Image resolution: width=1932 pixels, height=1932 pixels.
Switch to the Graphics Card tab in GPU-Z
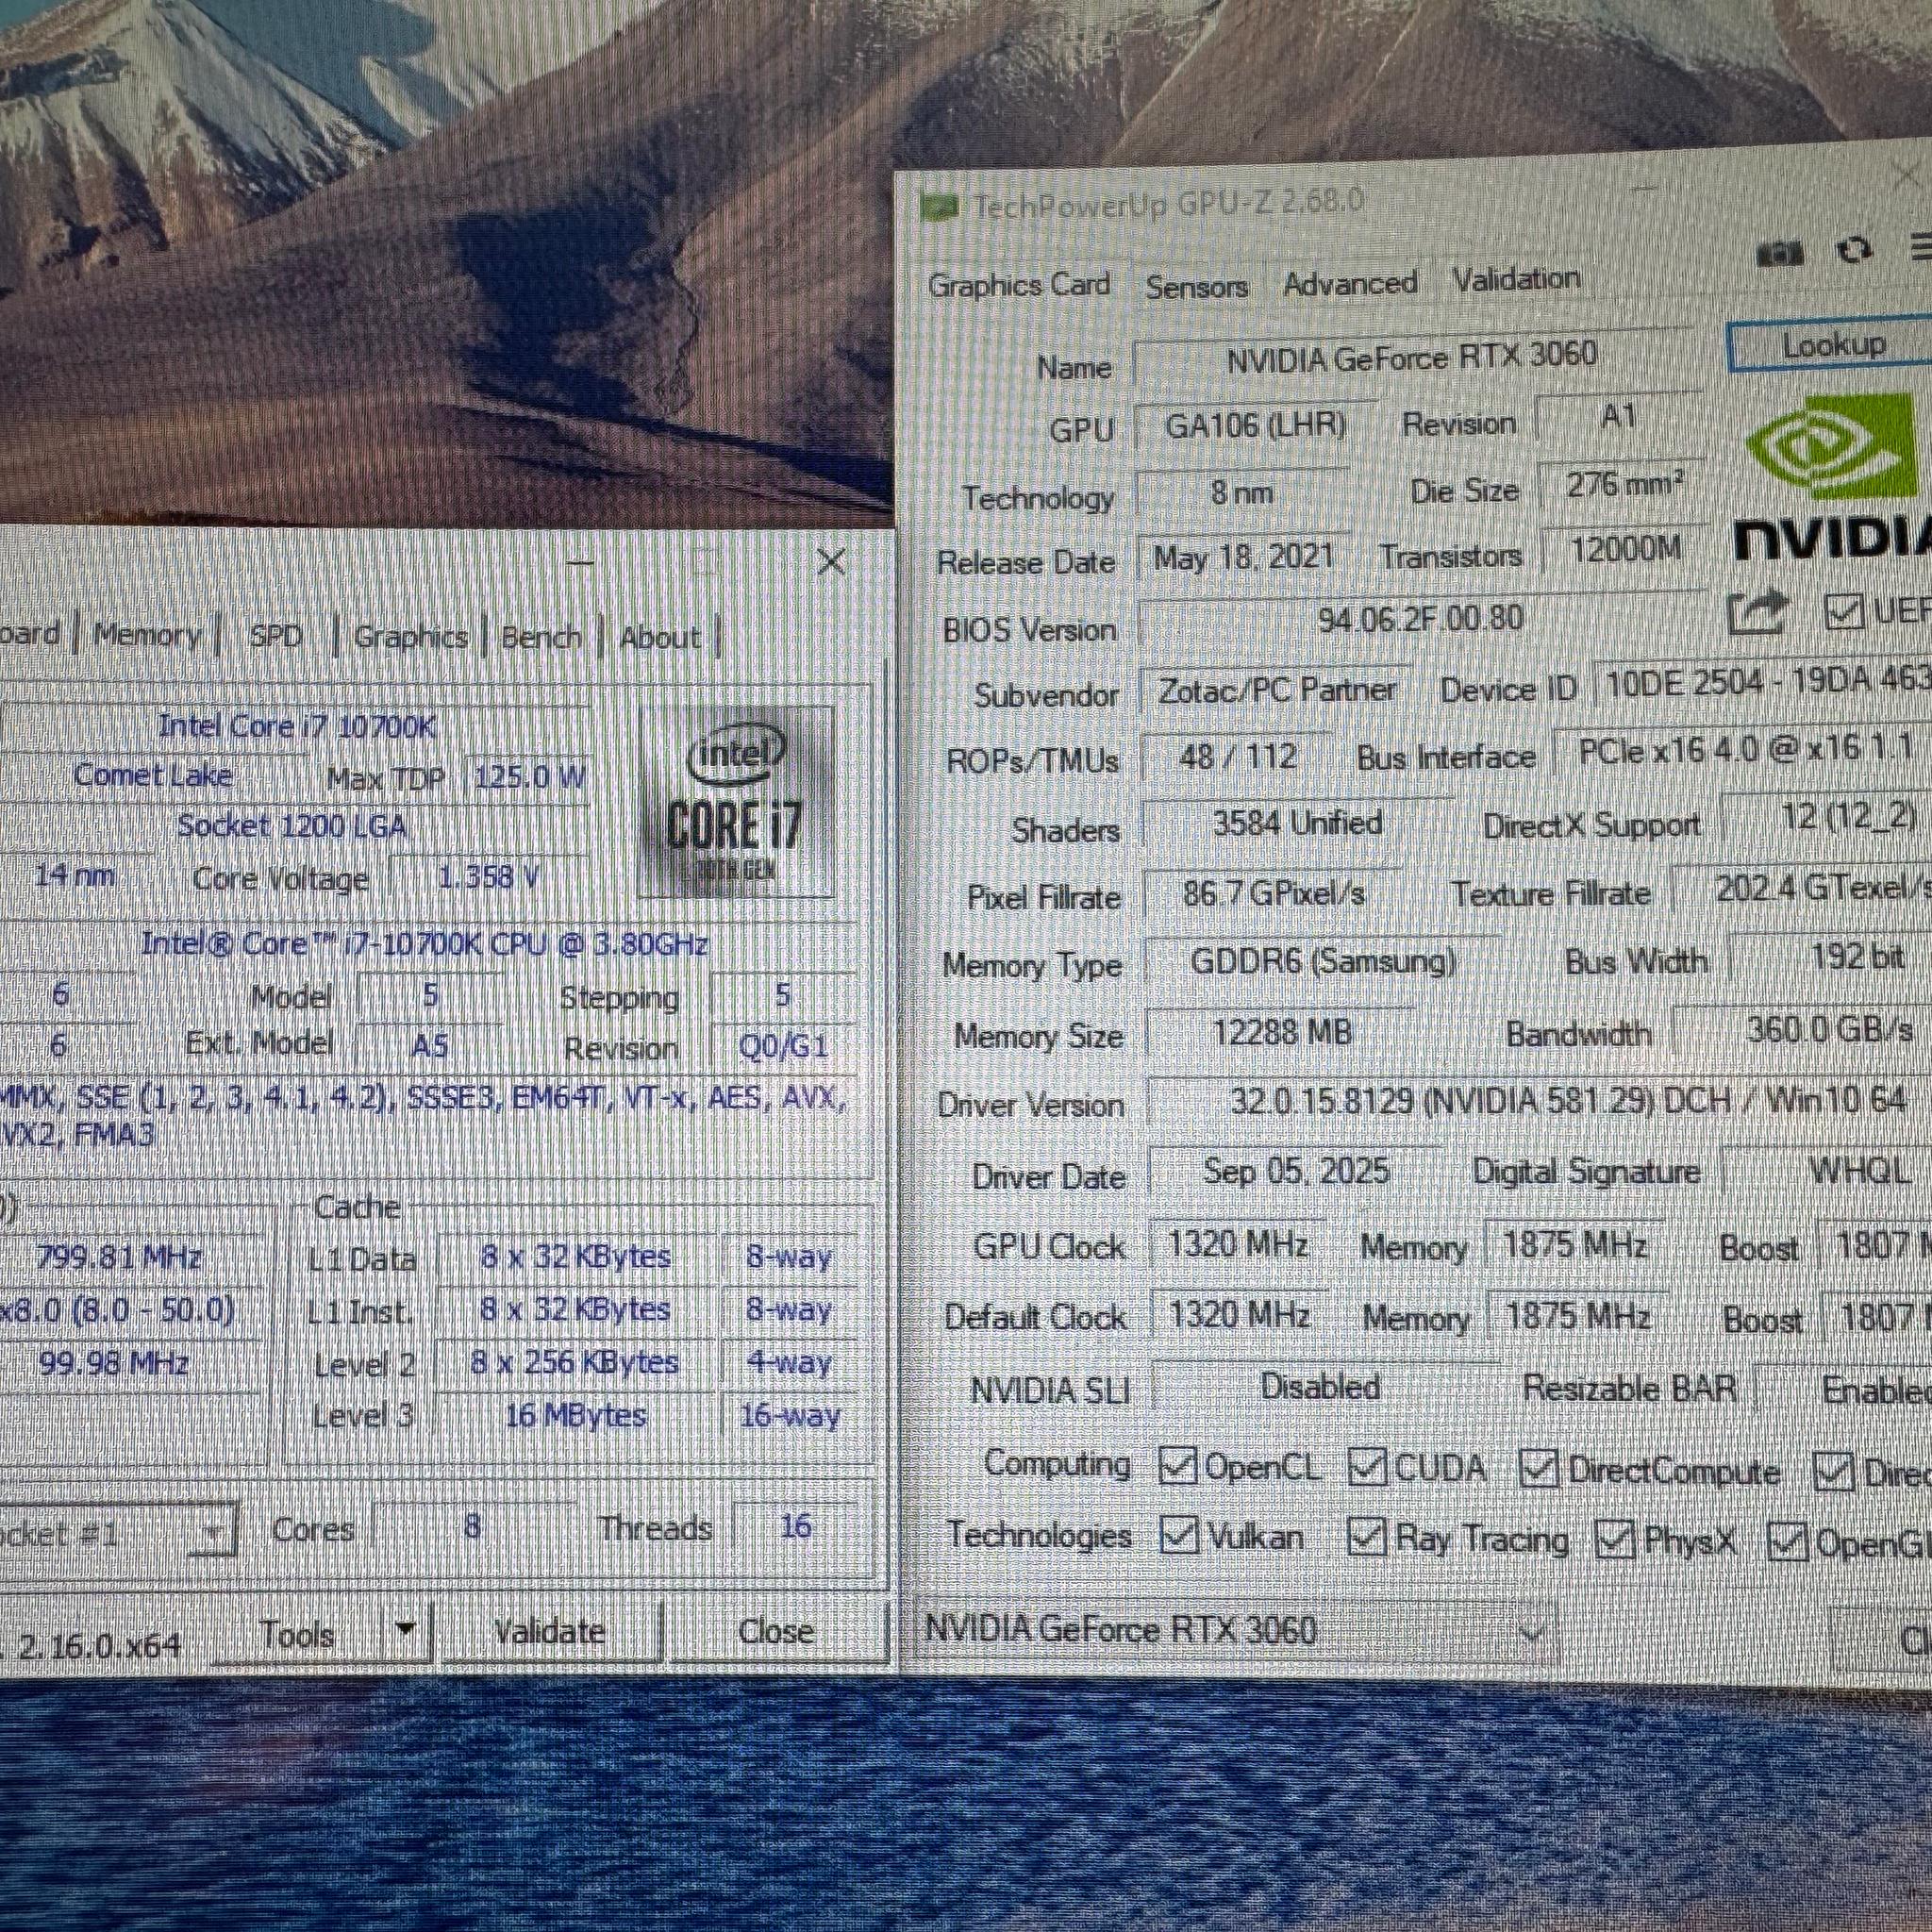(x=1019, y=285)
